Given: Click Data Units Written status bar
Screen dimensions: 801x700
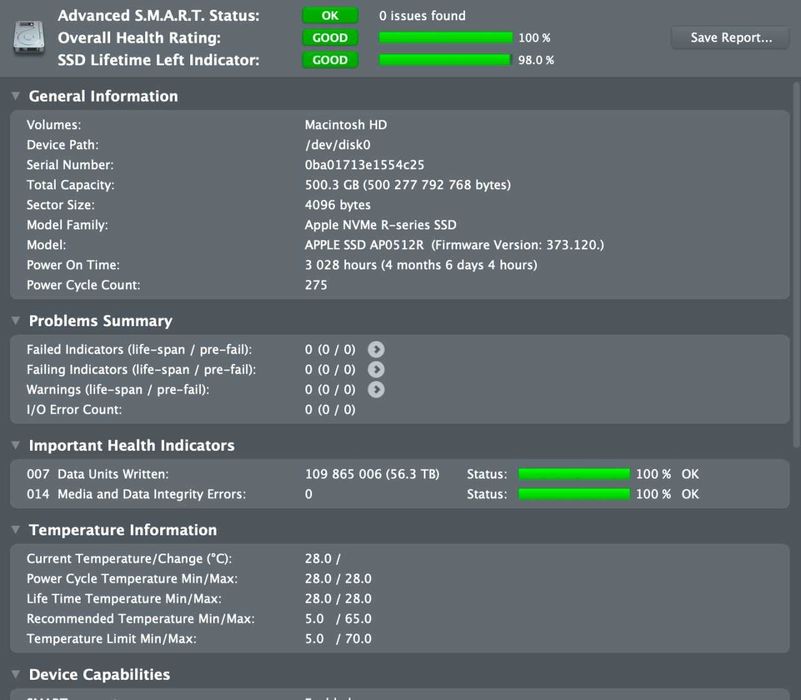Looking at the screenshot, I should tap(574, 474).
